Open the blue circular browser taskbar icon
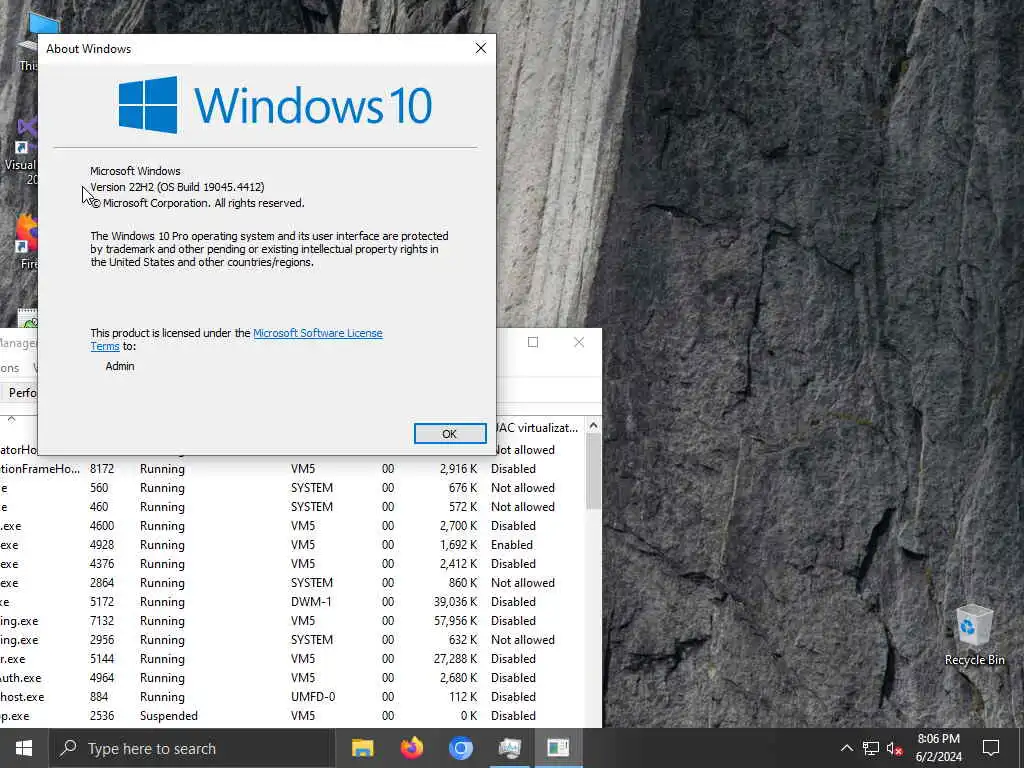 (x=460, y=748)
